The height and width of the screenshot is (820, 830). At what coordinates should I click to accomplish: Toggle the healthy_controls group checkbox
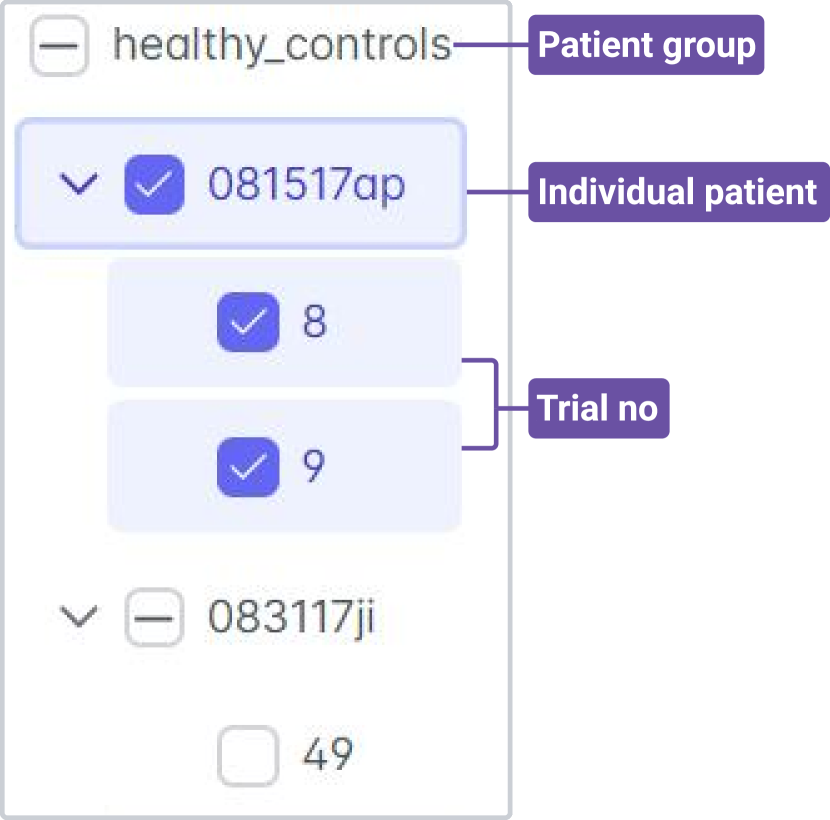click(x=59, y=46)
